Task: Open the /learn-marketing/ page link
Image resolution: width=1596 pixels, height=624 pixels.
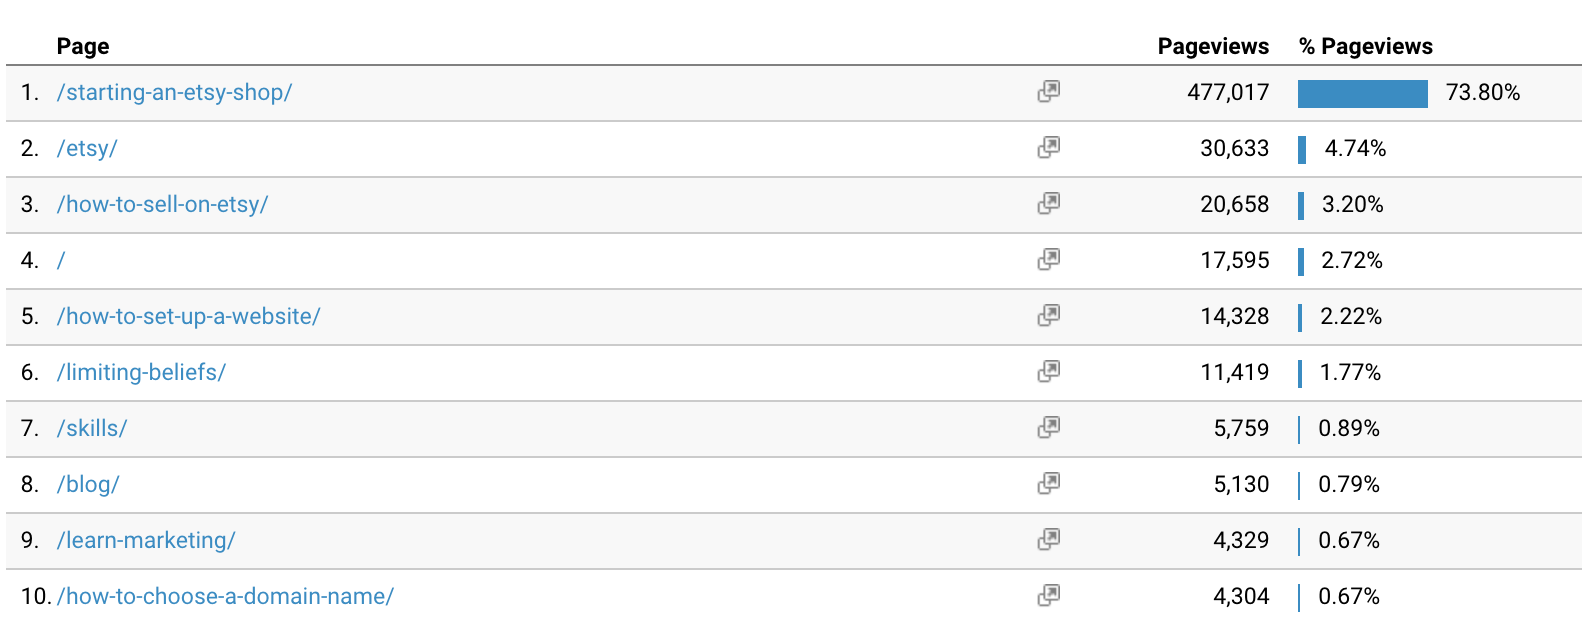Action: coord(146,540)
